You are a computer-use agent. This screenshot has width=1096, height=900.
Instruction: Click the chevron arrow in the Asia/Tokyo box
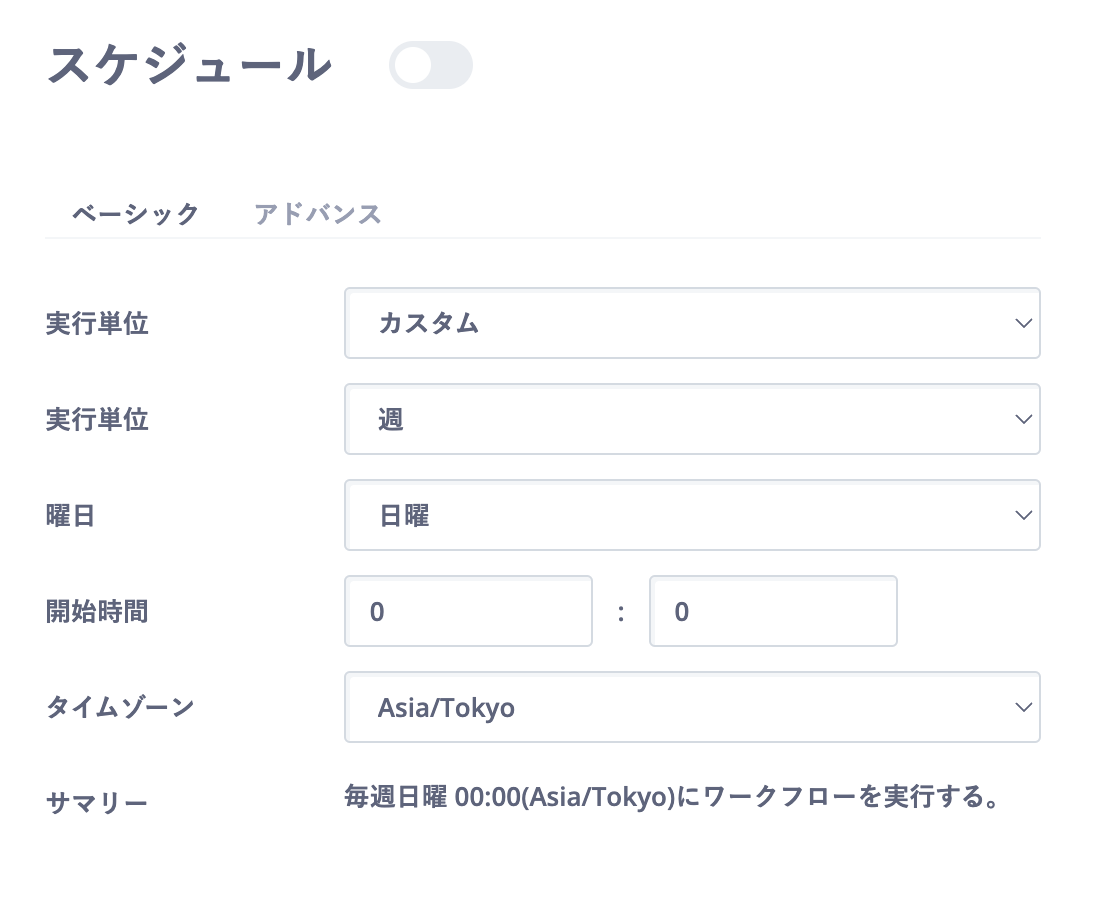1022,707
